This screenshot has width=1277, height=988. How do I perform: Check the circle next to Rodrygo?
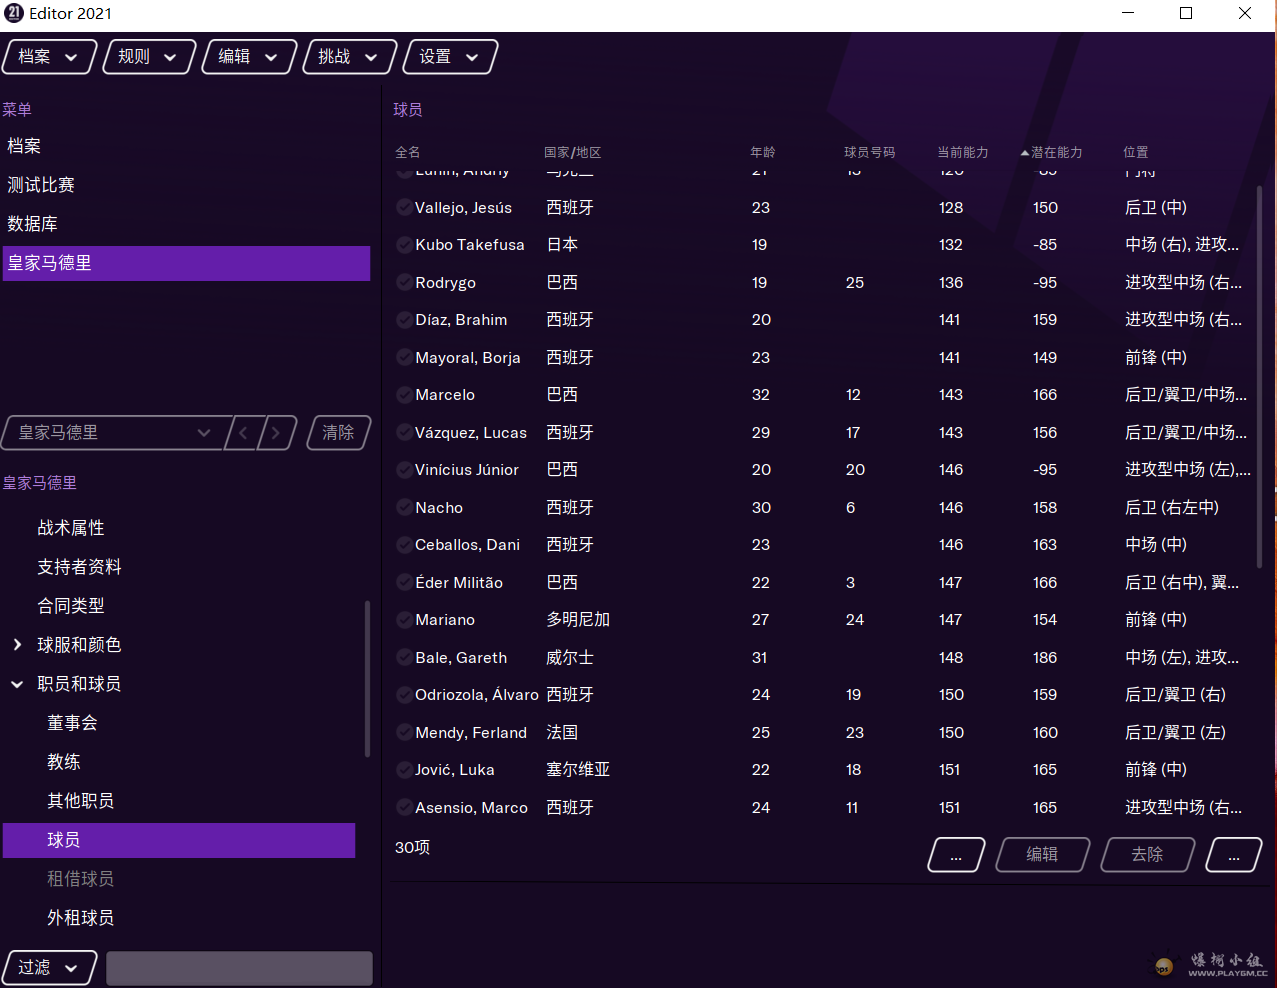pyautogui.click(x=404, y=283)
